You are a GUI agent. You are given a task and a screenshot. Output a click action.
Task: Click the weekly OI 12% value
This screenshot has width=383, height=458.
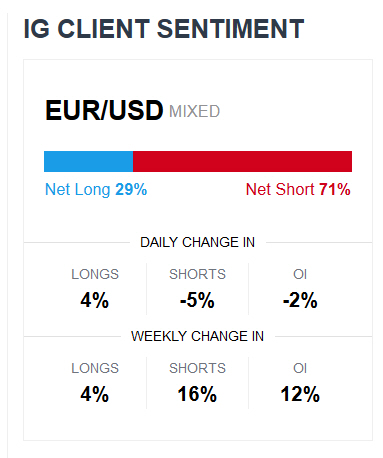pyautogui.click(x=300, y=394)
